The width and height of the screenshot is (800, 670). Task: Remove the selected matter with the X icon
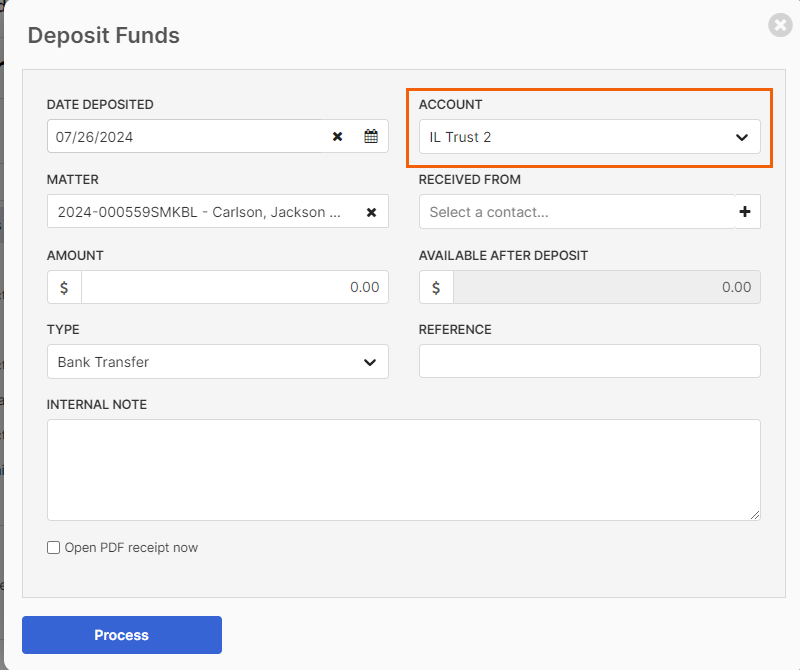371,212
